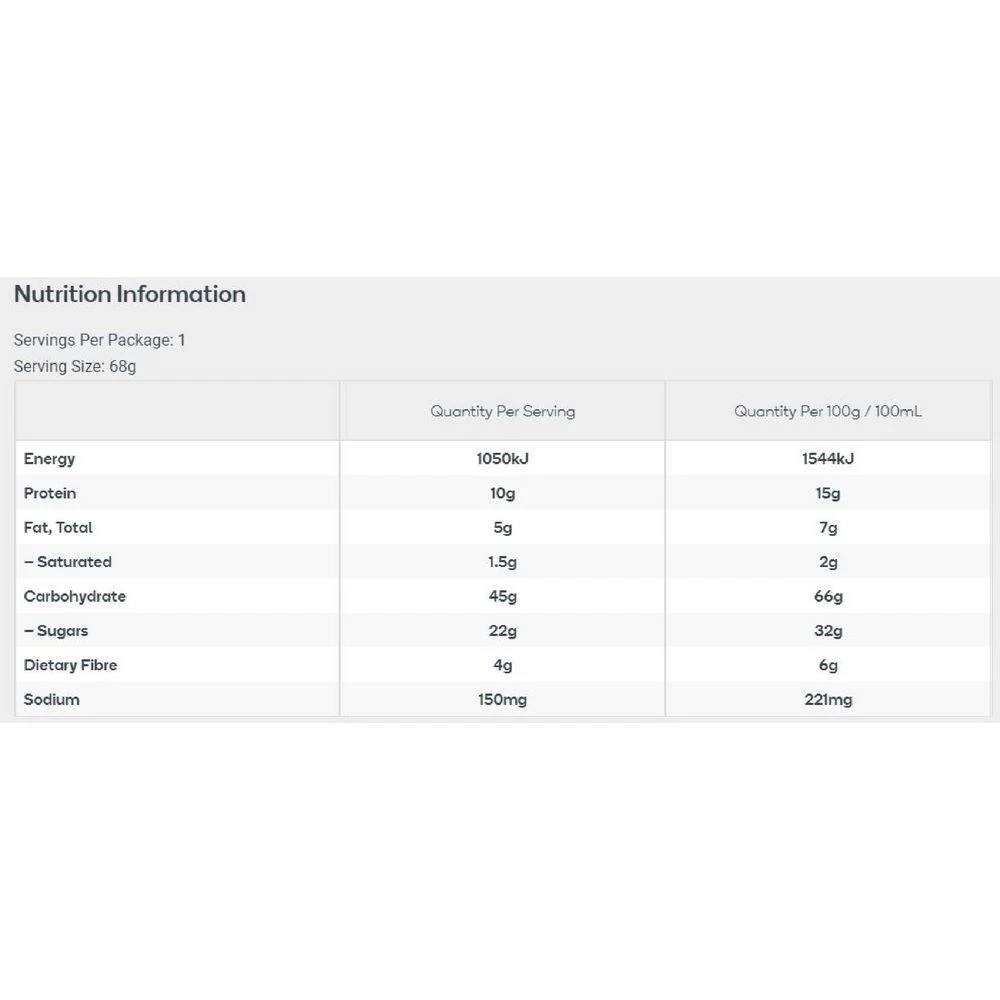Click the 150mg sodium value
Image resolution: width=1000 pixels, height=1000 pixels.
tap(502, 699)
